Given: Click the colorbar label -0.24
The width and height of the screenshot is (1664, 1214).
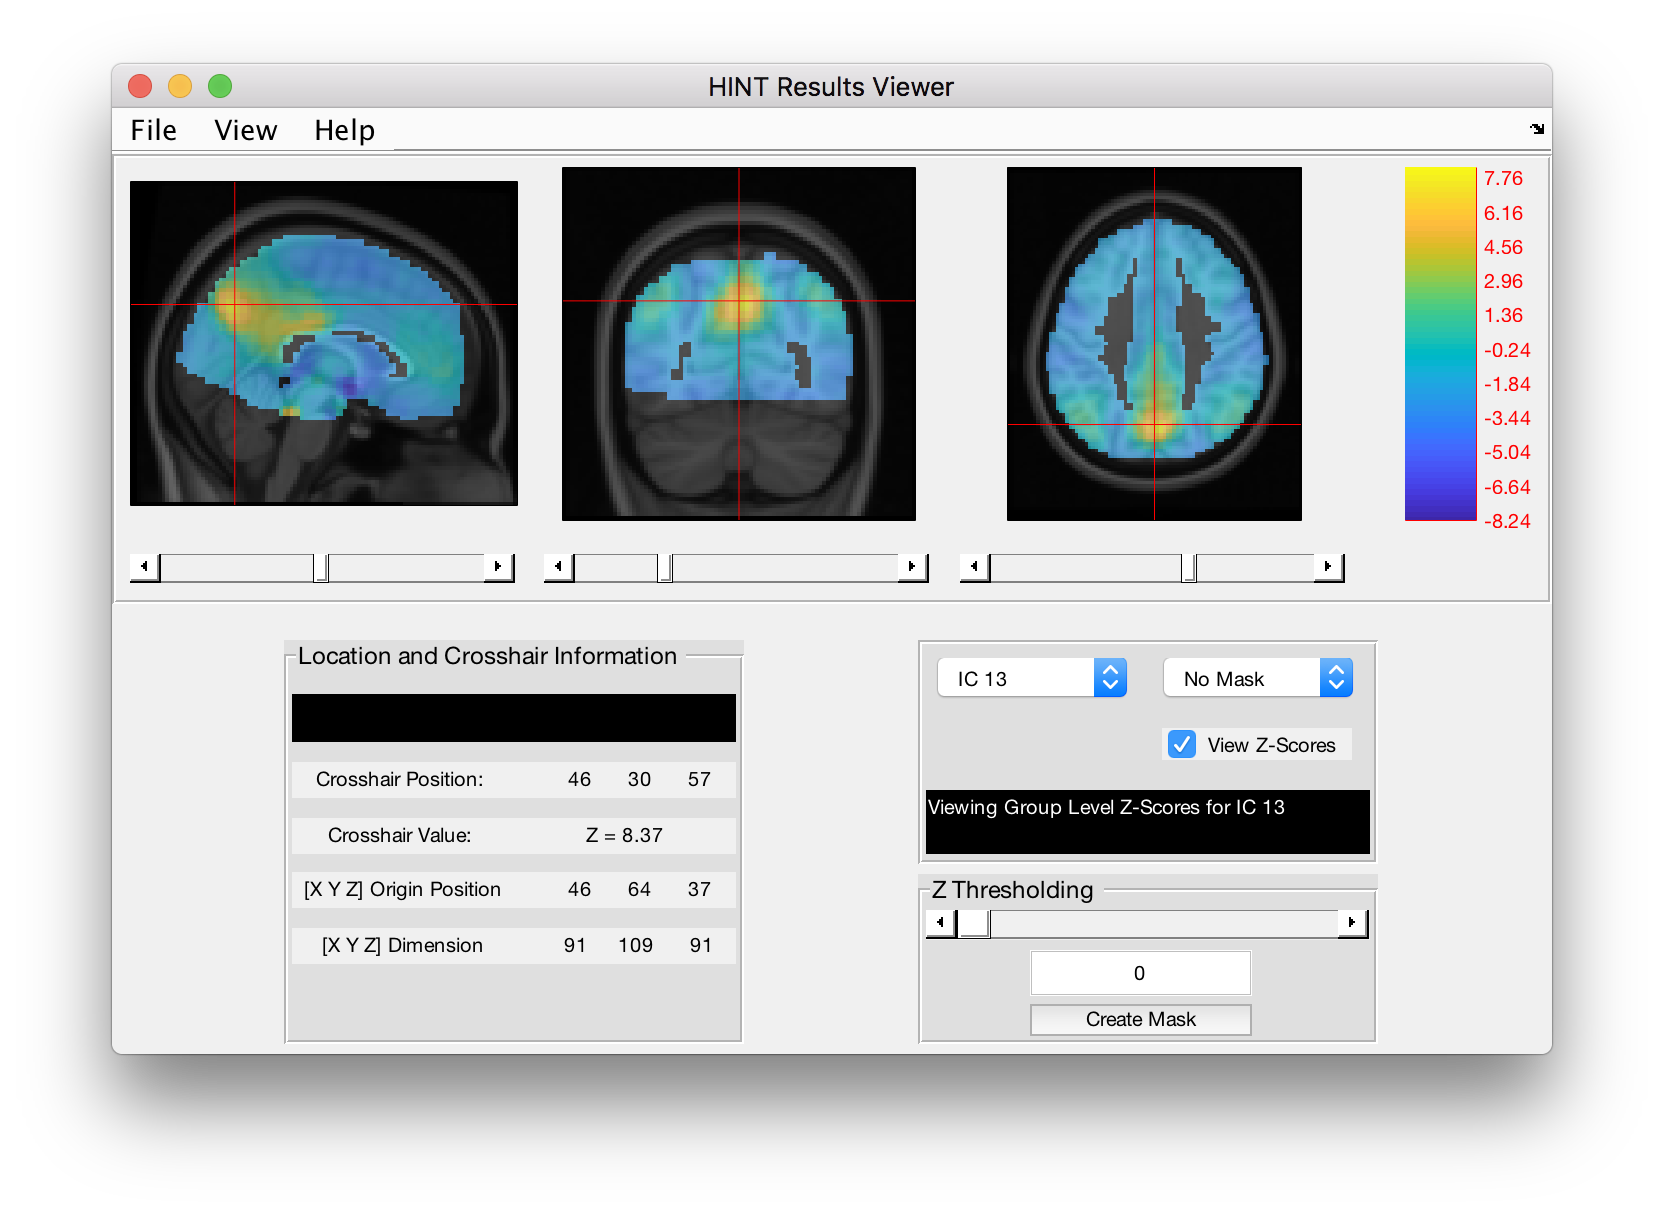Looking at the screenshot, I should [x=1506, y=350].
